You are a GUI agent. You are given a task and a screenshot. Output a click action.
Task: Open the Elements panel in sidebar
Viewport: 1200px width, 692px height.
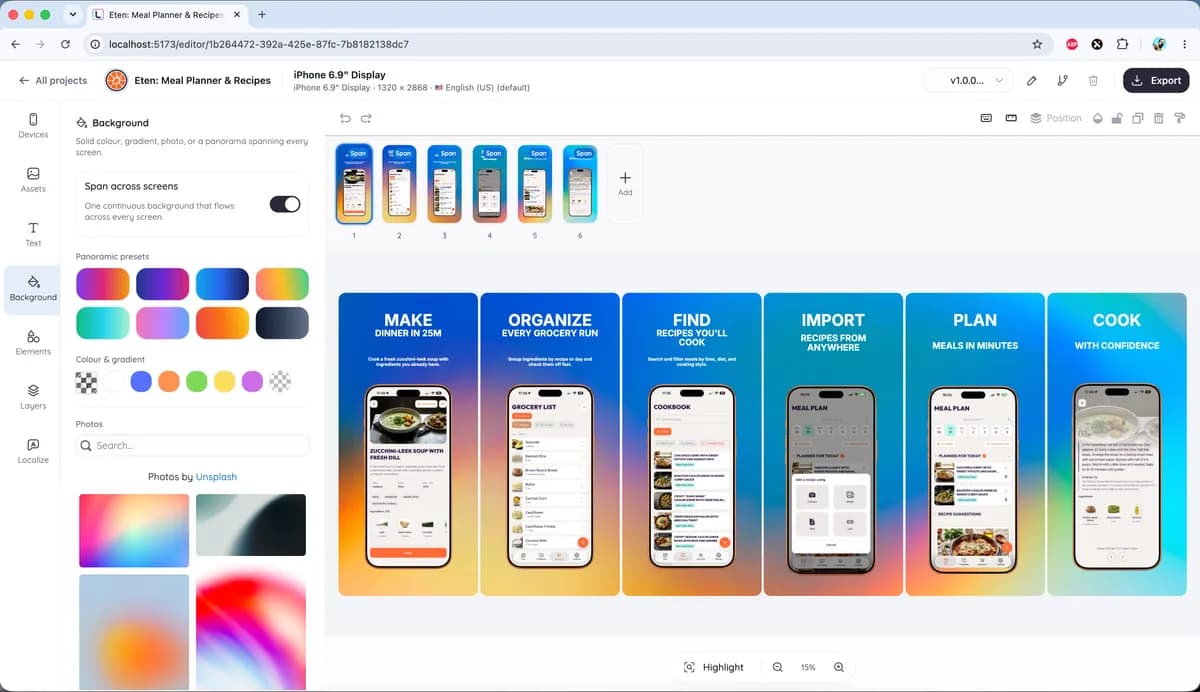(x=33, y=342)
